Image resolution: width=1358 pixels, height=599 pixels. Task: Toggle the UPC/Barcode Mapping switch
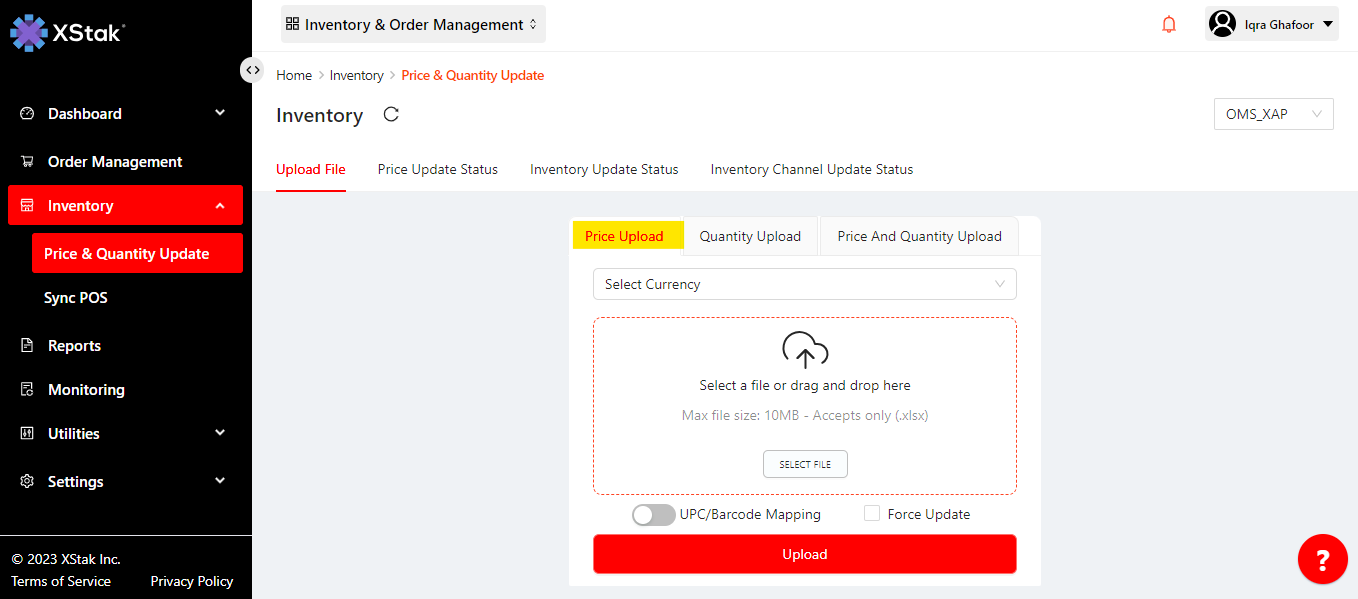tap(653, 515)
